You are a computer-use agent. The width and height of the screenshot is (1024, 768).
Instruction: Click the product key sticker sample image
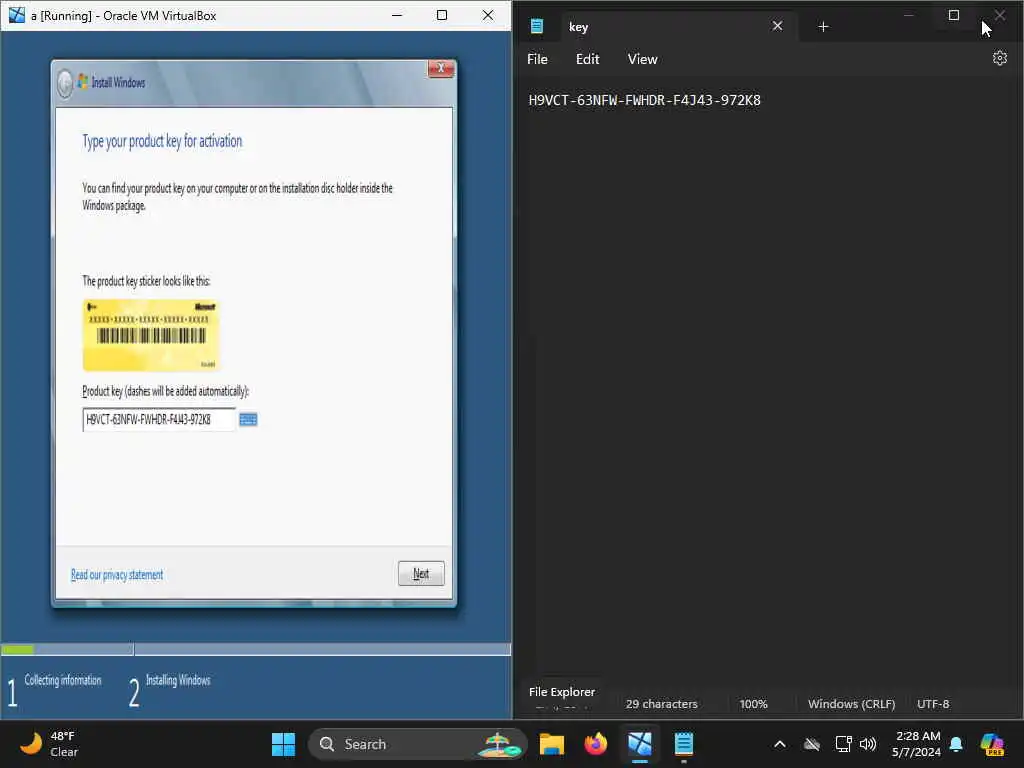pyautogui.click(x=151, y=335)
